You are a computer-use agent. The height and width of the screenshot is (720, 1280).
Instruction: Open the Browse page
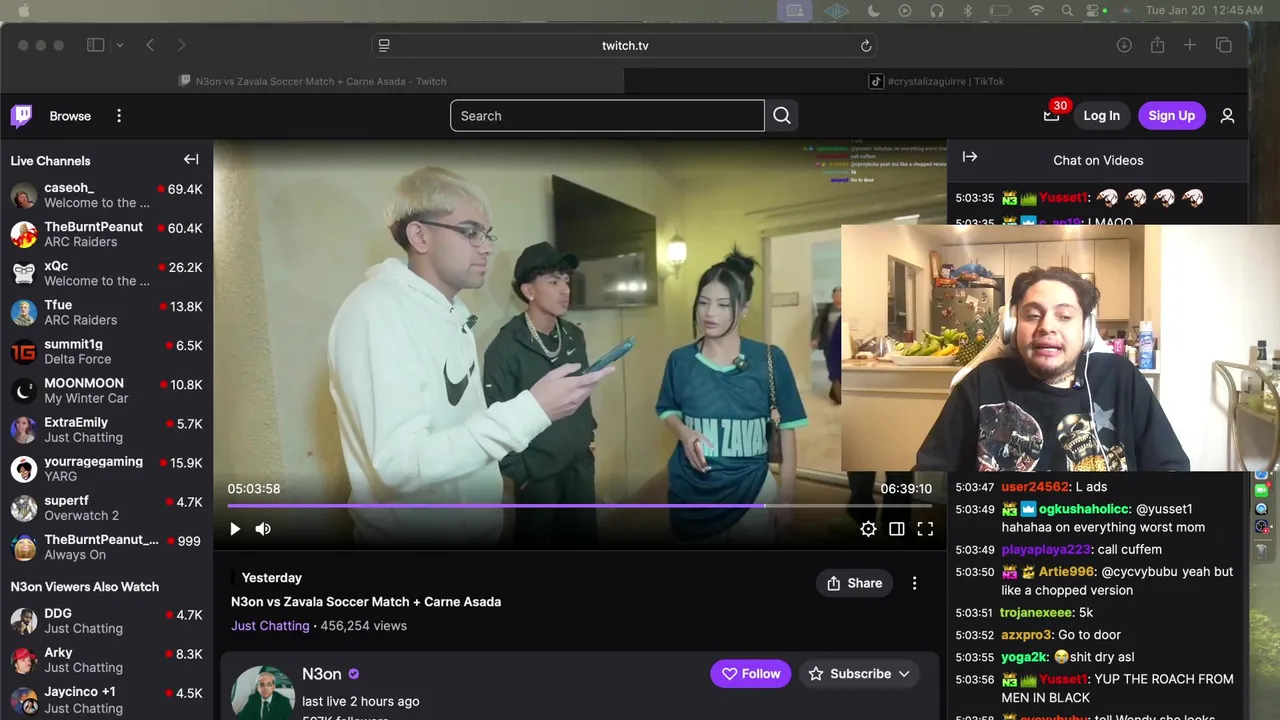tap(70, 116)
